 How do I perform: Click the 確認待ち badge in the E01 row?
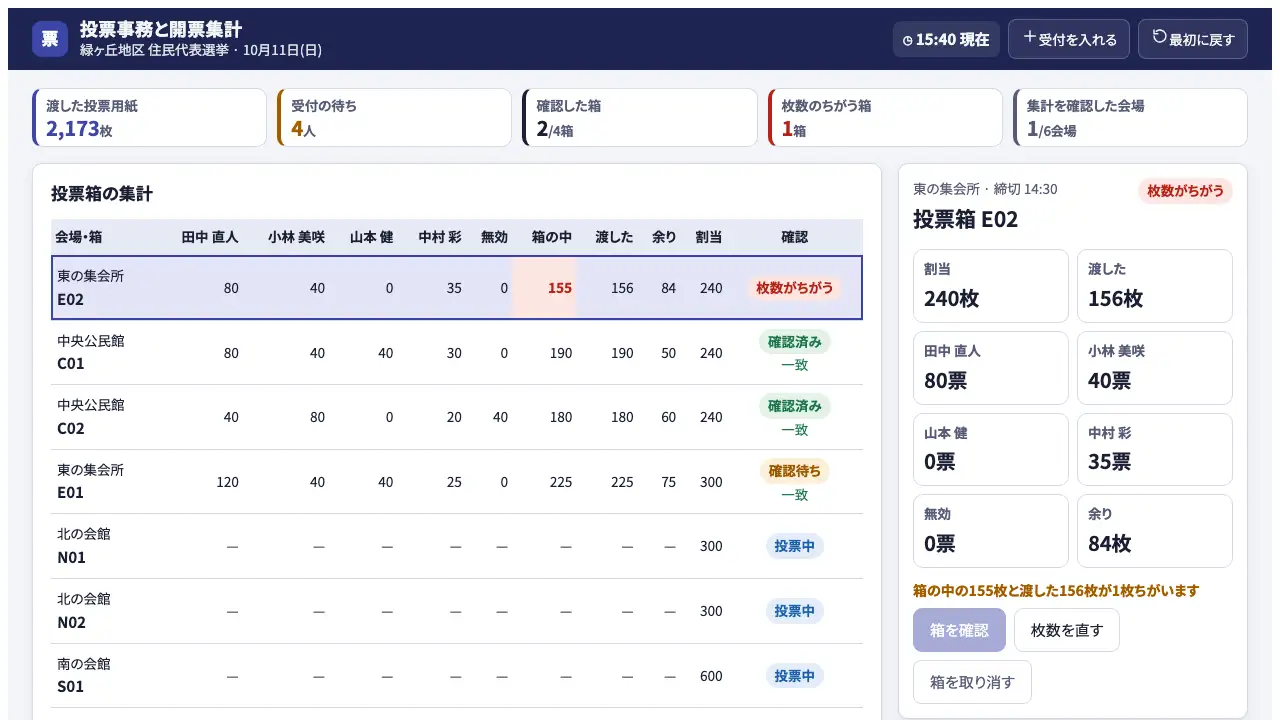pyautogui.click(x=794, y=471)
